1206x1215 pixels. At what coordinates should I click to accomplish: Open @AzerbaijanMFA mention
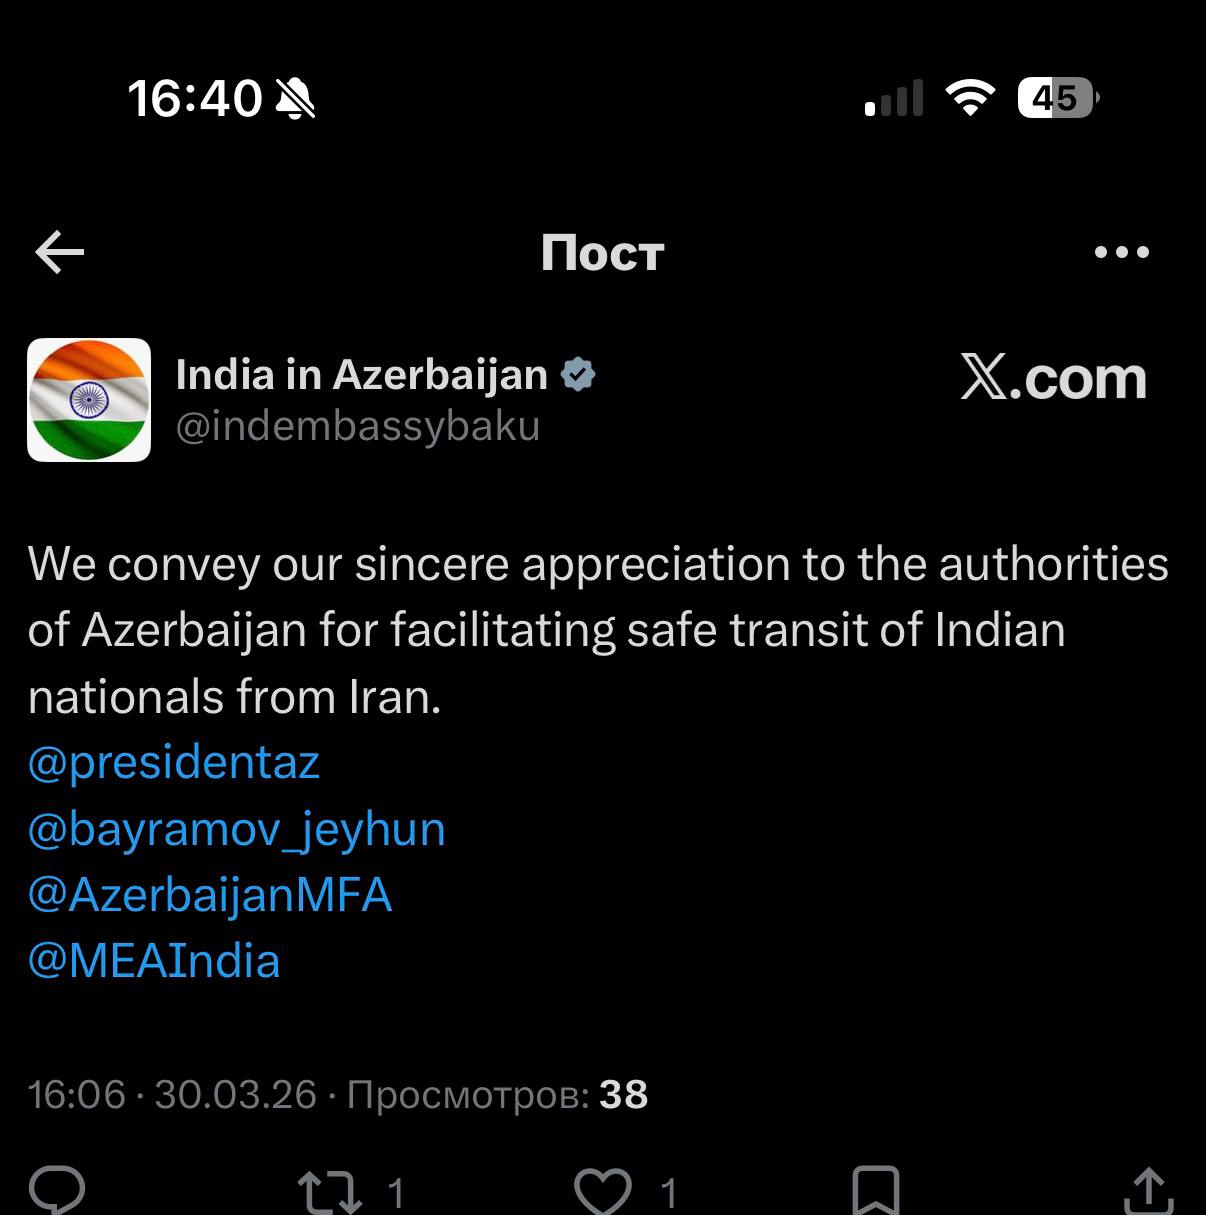point(210,895)
